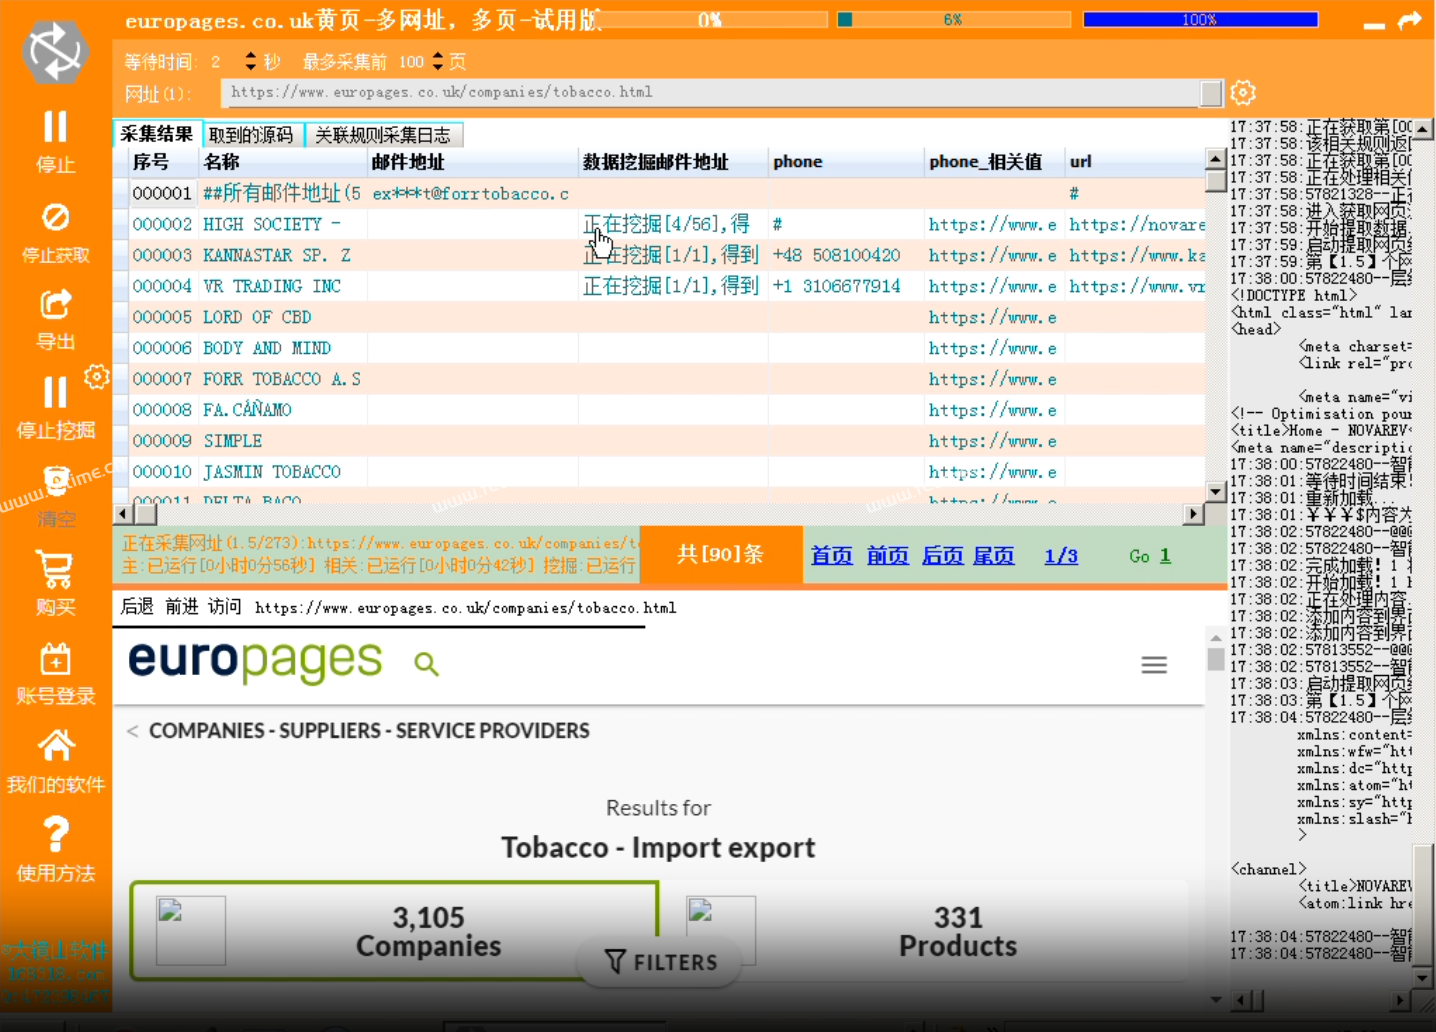1436x1032 pixels.
Task: Click the europages search magnifier icon
Action: tap(426, 664)
